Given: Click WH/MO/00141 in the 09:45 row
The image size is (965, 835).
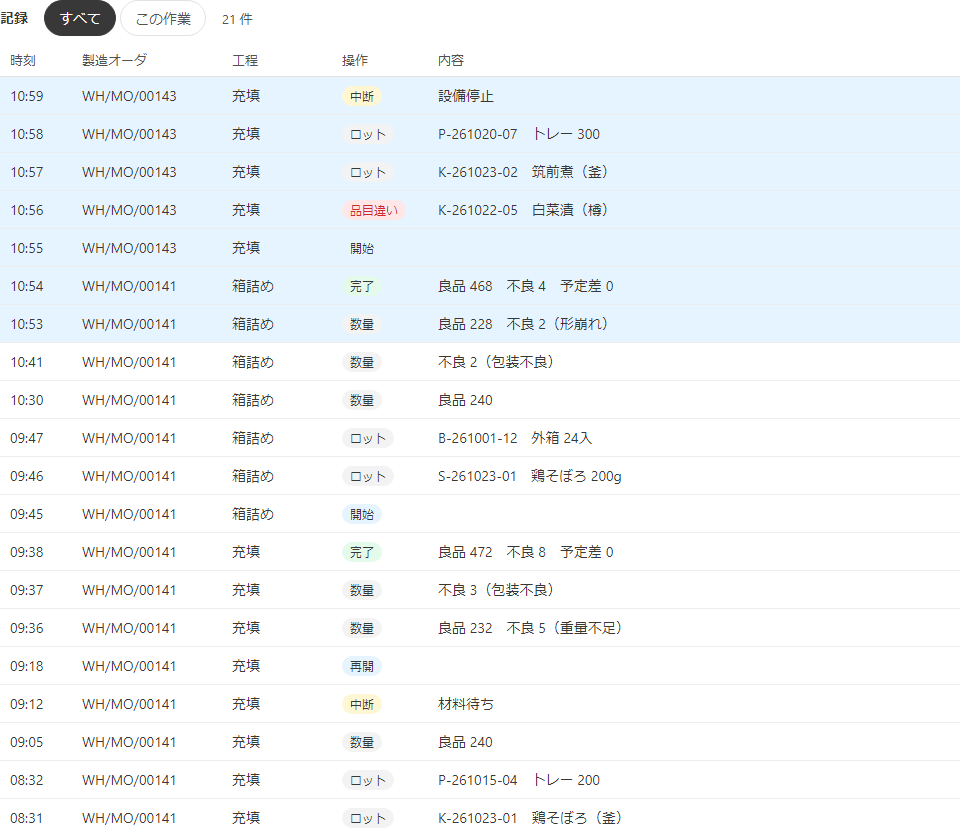Looking at the screenshot, I should tap(129, 514).
